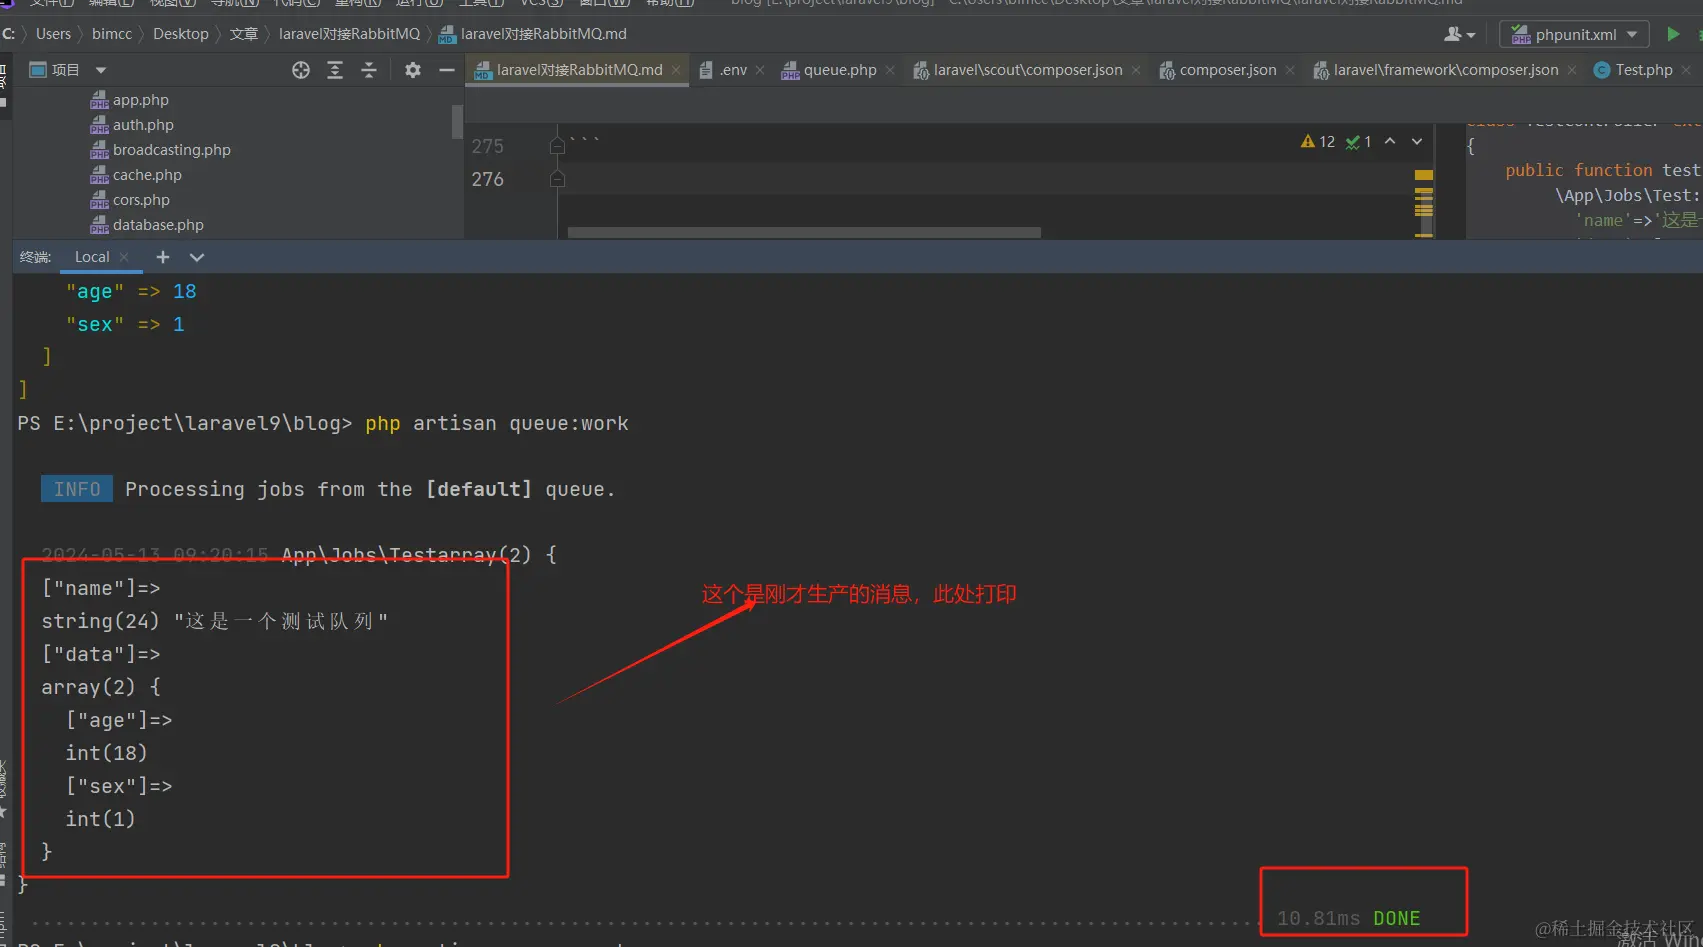This screenshot has width=1703, height=947.
Task: Click the bimcc breadcrumb segment
Action: (x=112, y=34)
